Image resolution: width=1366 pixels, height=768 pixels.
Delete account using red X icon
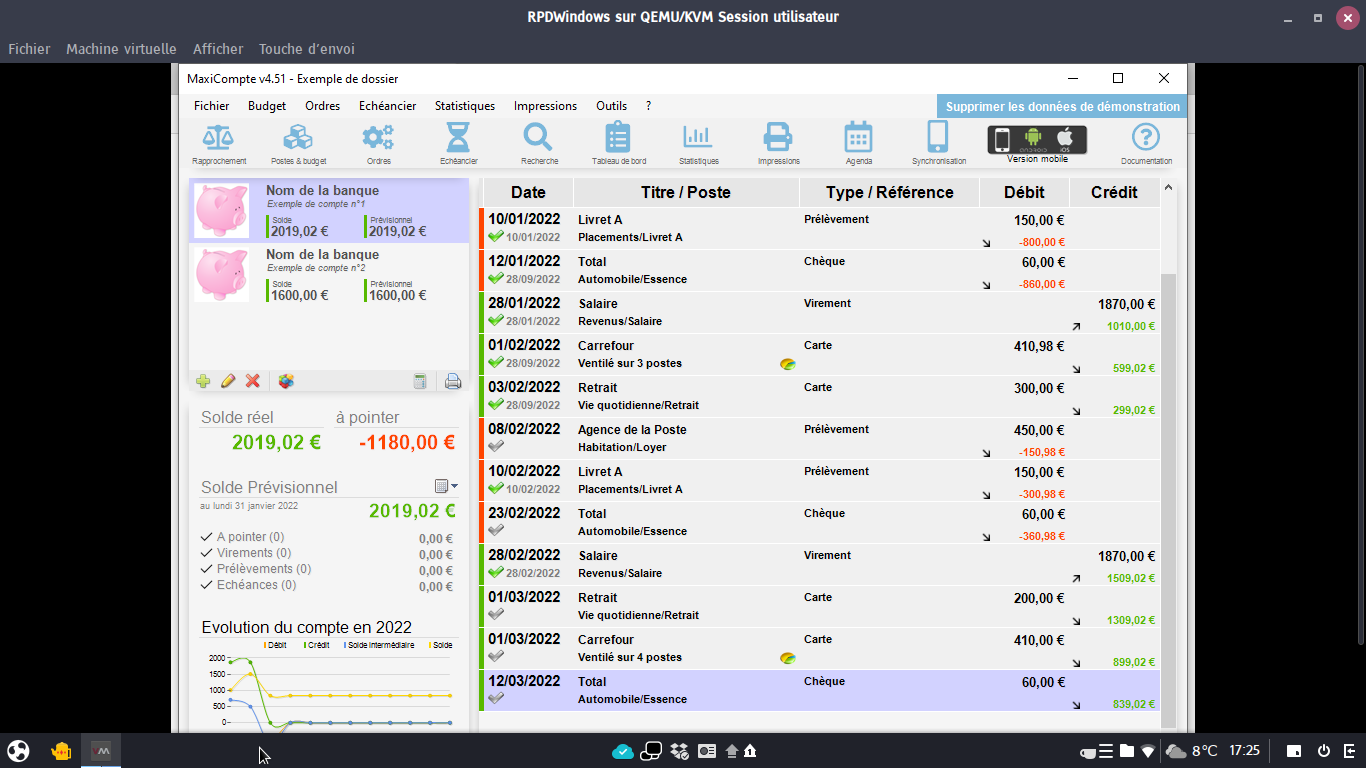(253, 381)
